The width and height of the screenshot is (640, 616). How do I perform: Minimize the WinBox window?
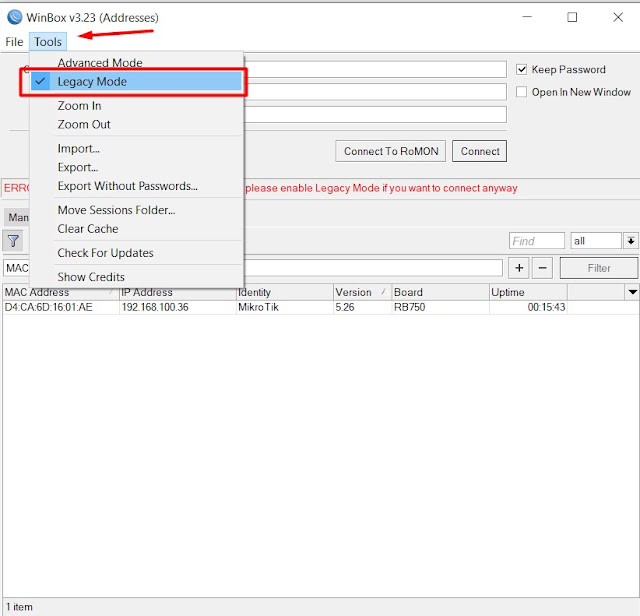pyautogui.click(x=527, y=17)
